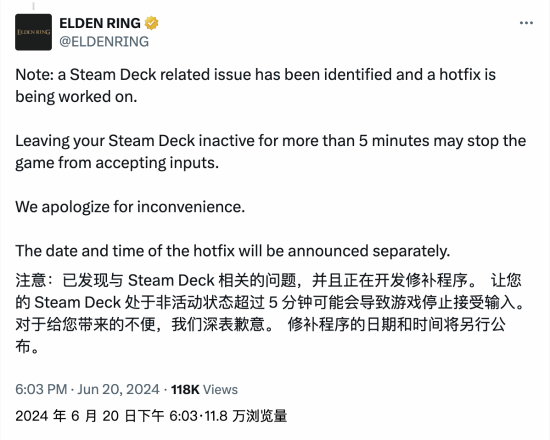Image resolution: width=550 pixels, height=440 pixels.
Task: Select the "Leaving your Steam Deck inactive" line
Action: (270, 141)
